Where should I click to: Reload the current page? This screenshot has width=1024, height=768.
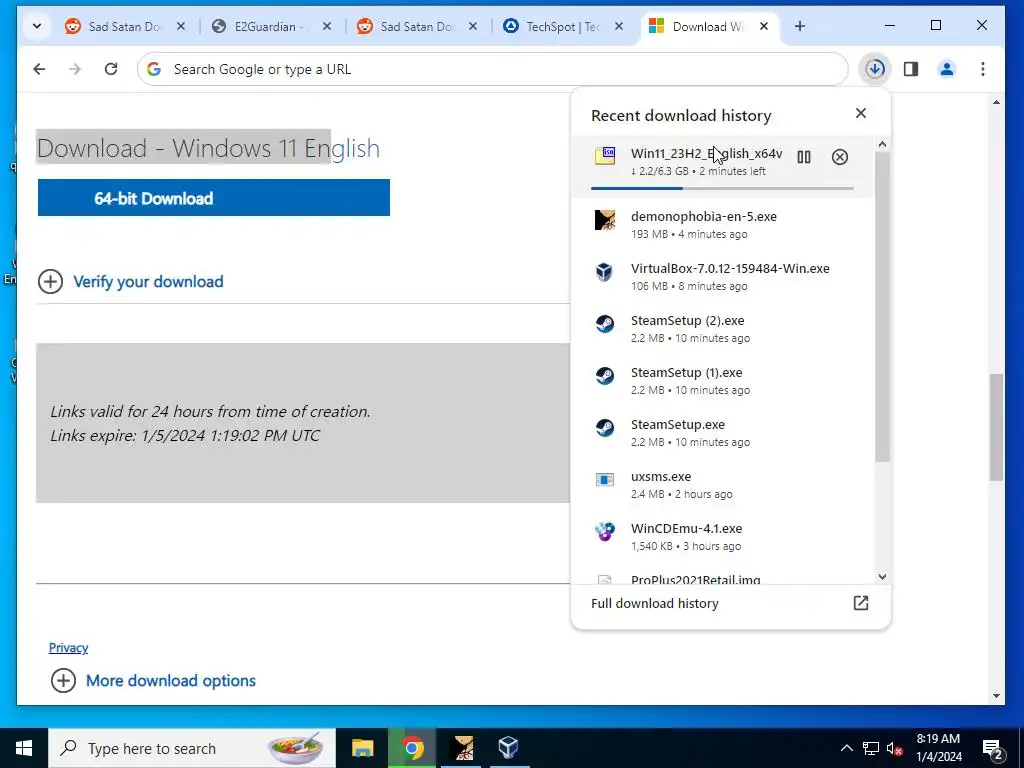point(111,69)
